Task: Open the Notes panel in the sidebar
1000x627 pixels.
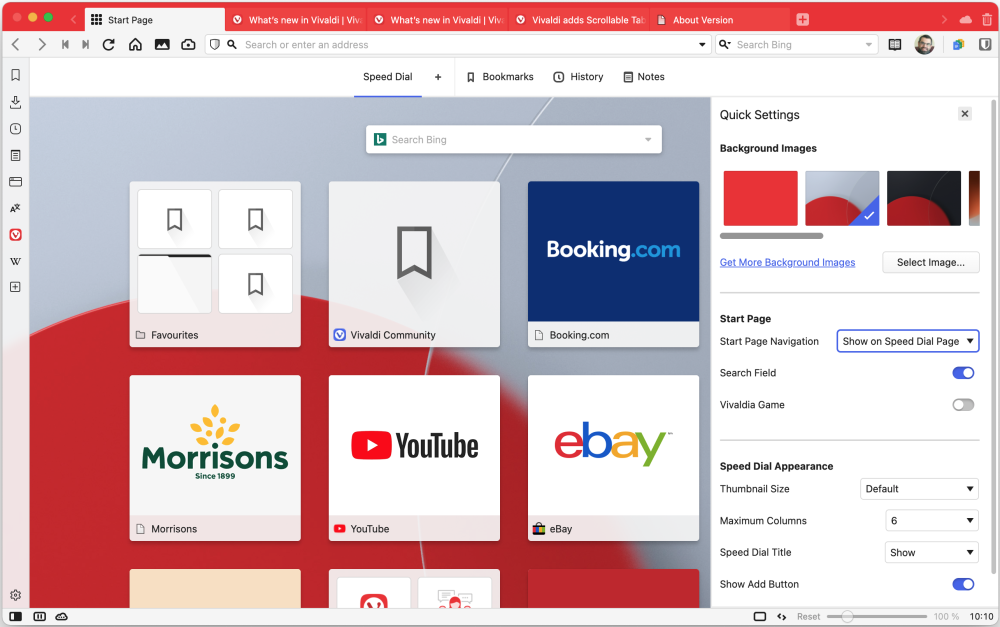Action: tap(15, 155)
